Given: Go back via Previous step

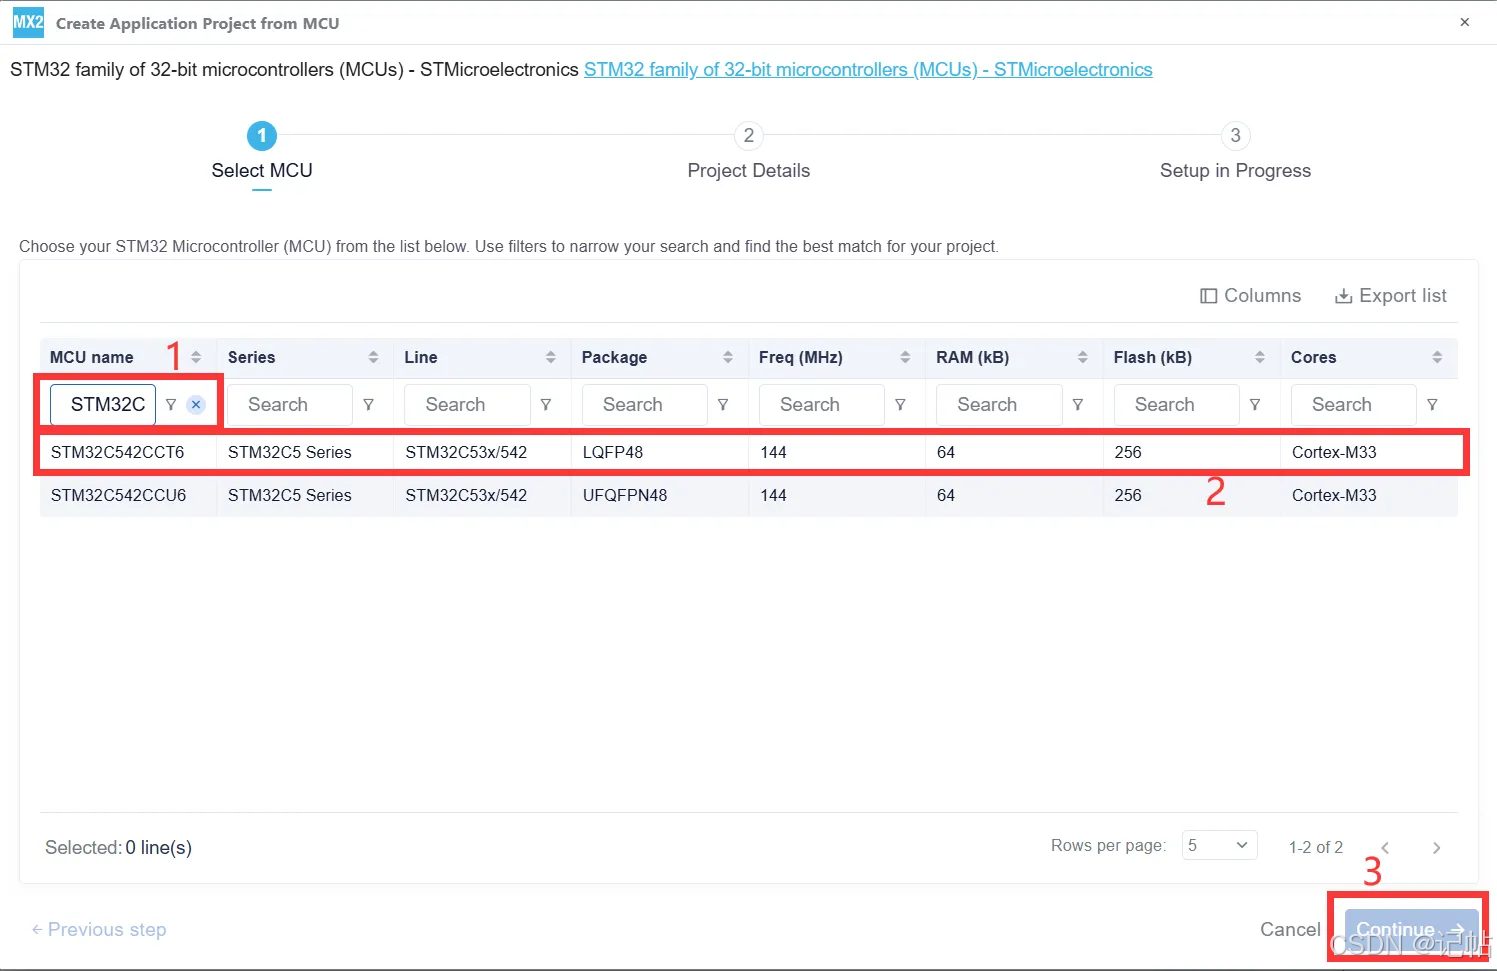Looking at the screenshot, I should click(99, 929).
